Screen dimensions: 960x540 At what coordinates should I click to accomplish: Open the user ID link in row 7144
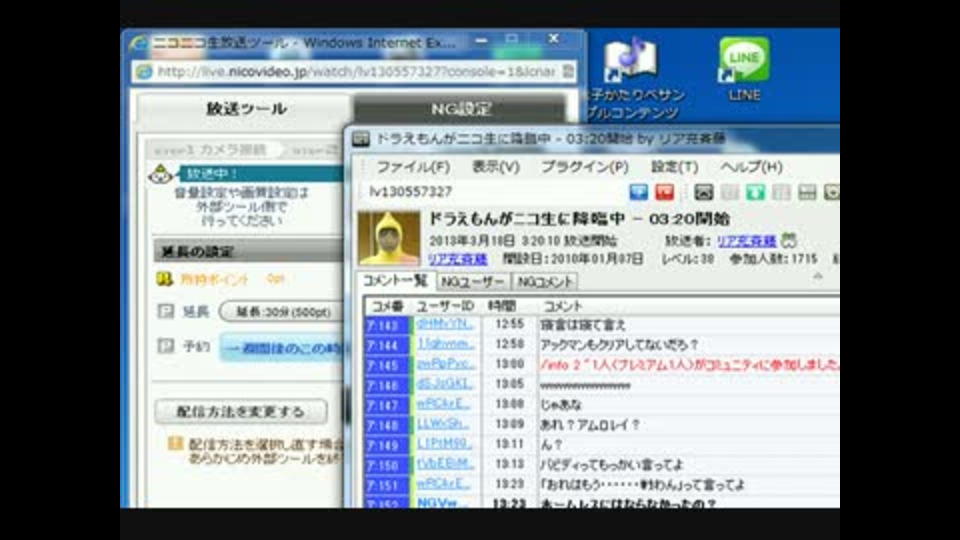click(446, 344)
